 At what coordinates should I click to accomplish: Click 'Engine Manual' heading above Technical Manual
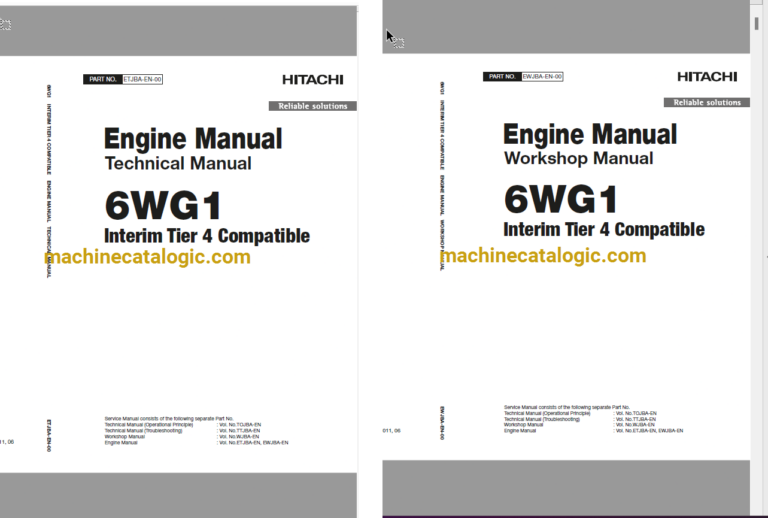tap(193, 139)
